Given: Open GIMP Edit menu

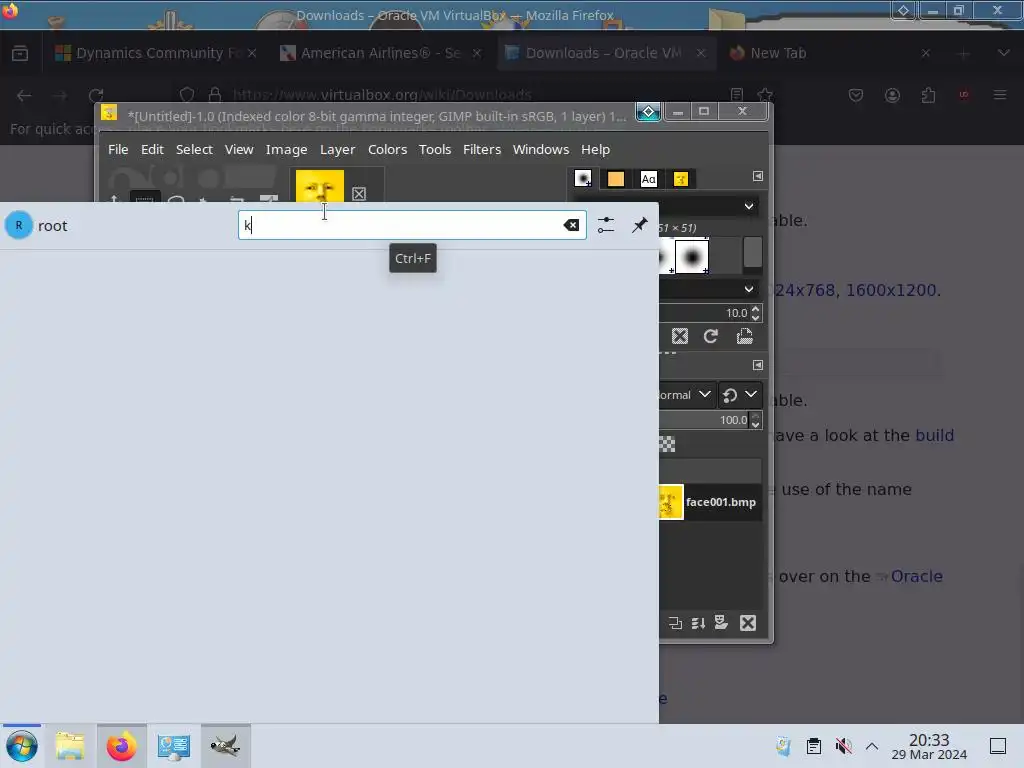Looking at the screenshot, I should click(152, 150).
